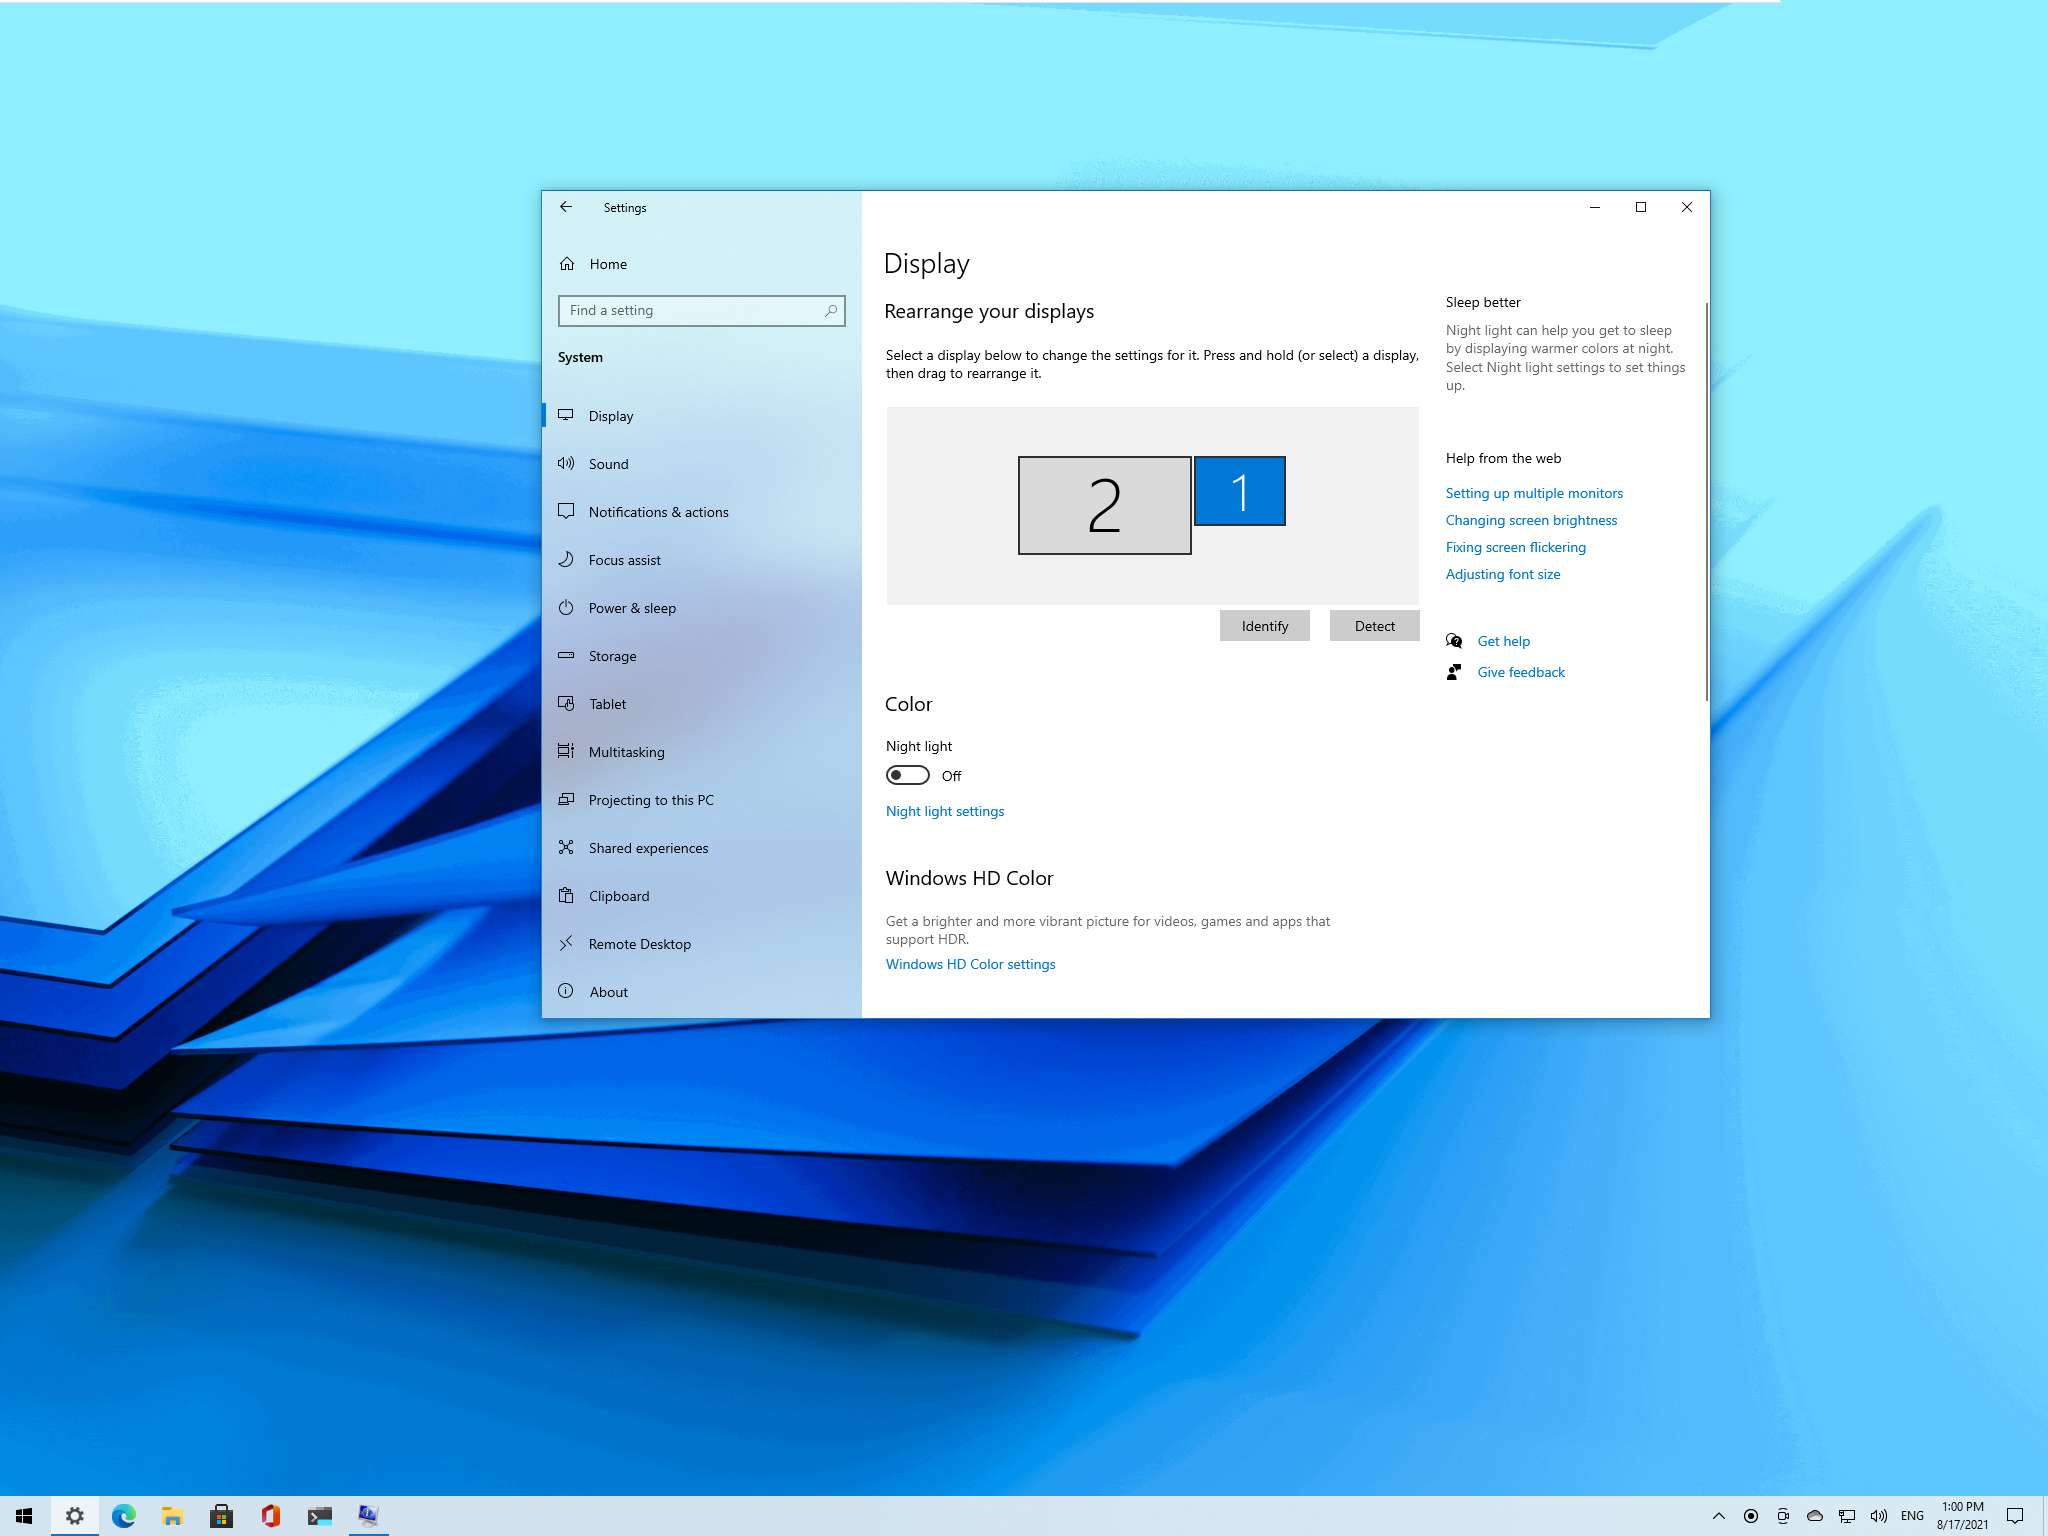Click the Identify button for displays
The width and height of the screenshot is (2048, 1536).
pos(1263,626)
